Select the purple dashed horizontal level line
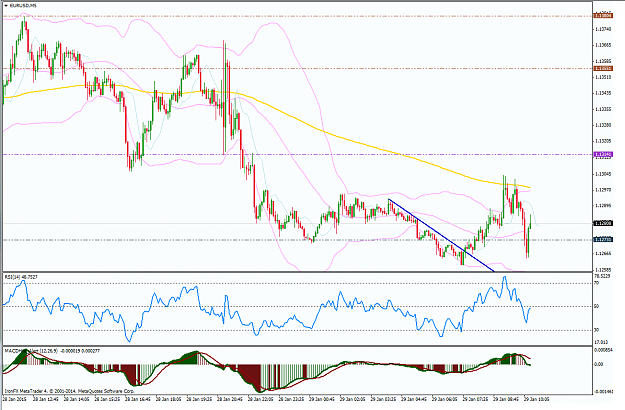Image resolution: width=625 pixels, height=410 pixels. (297, 155)
